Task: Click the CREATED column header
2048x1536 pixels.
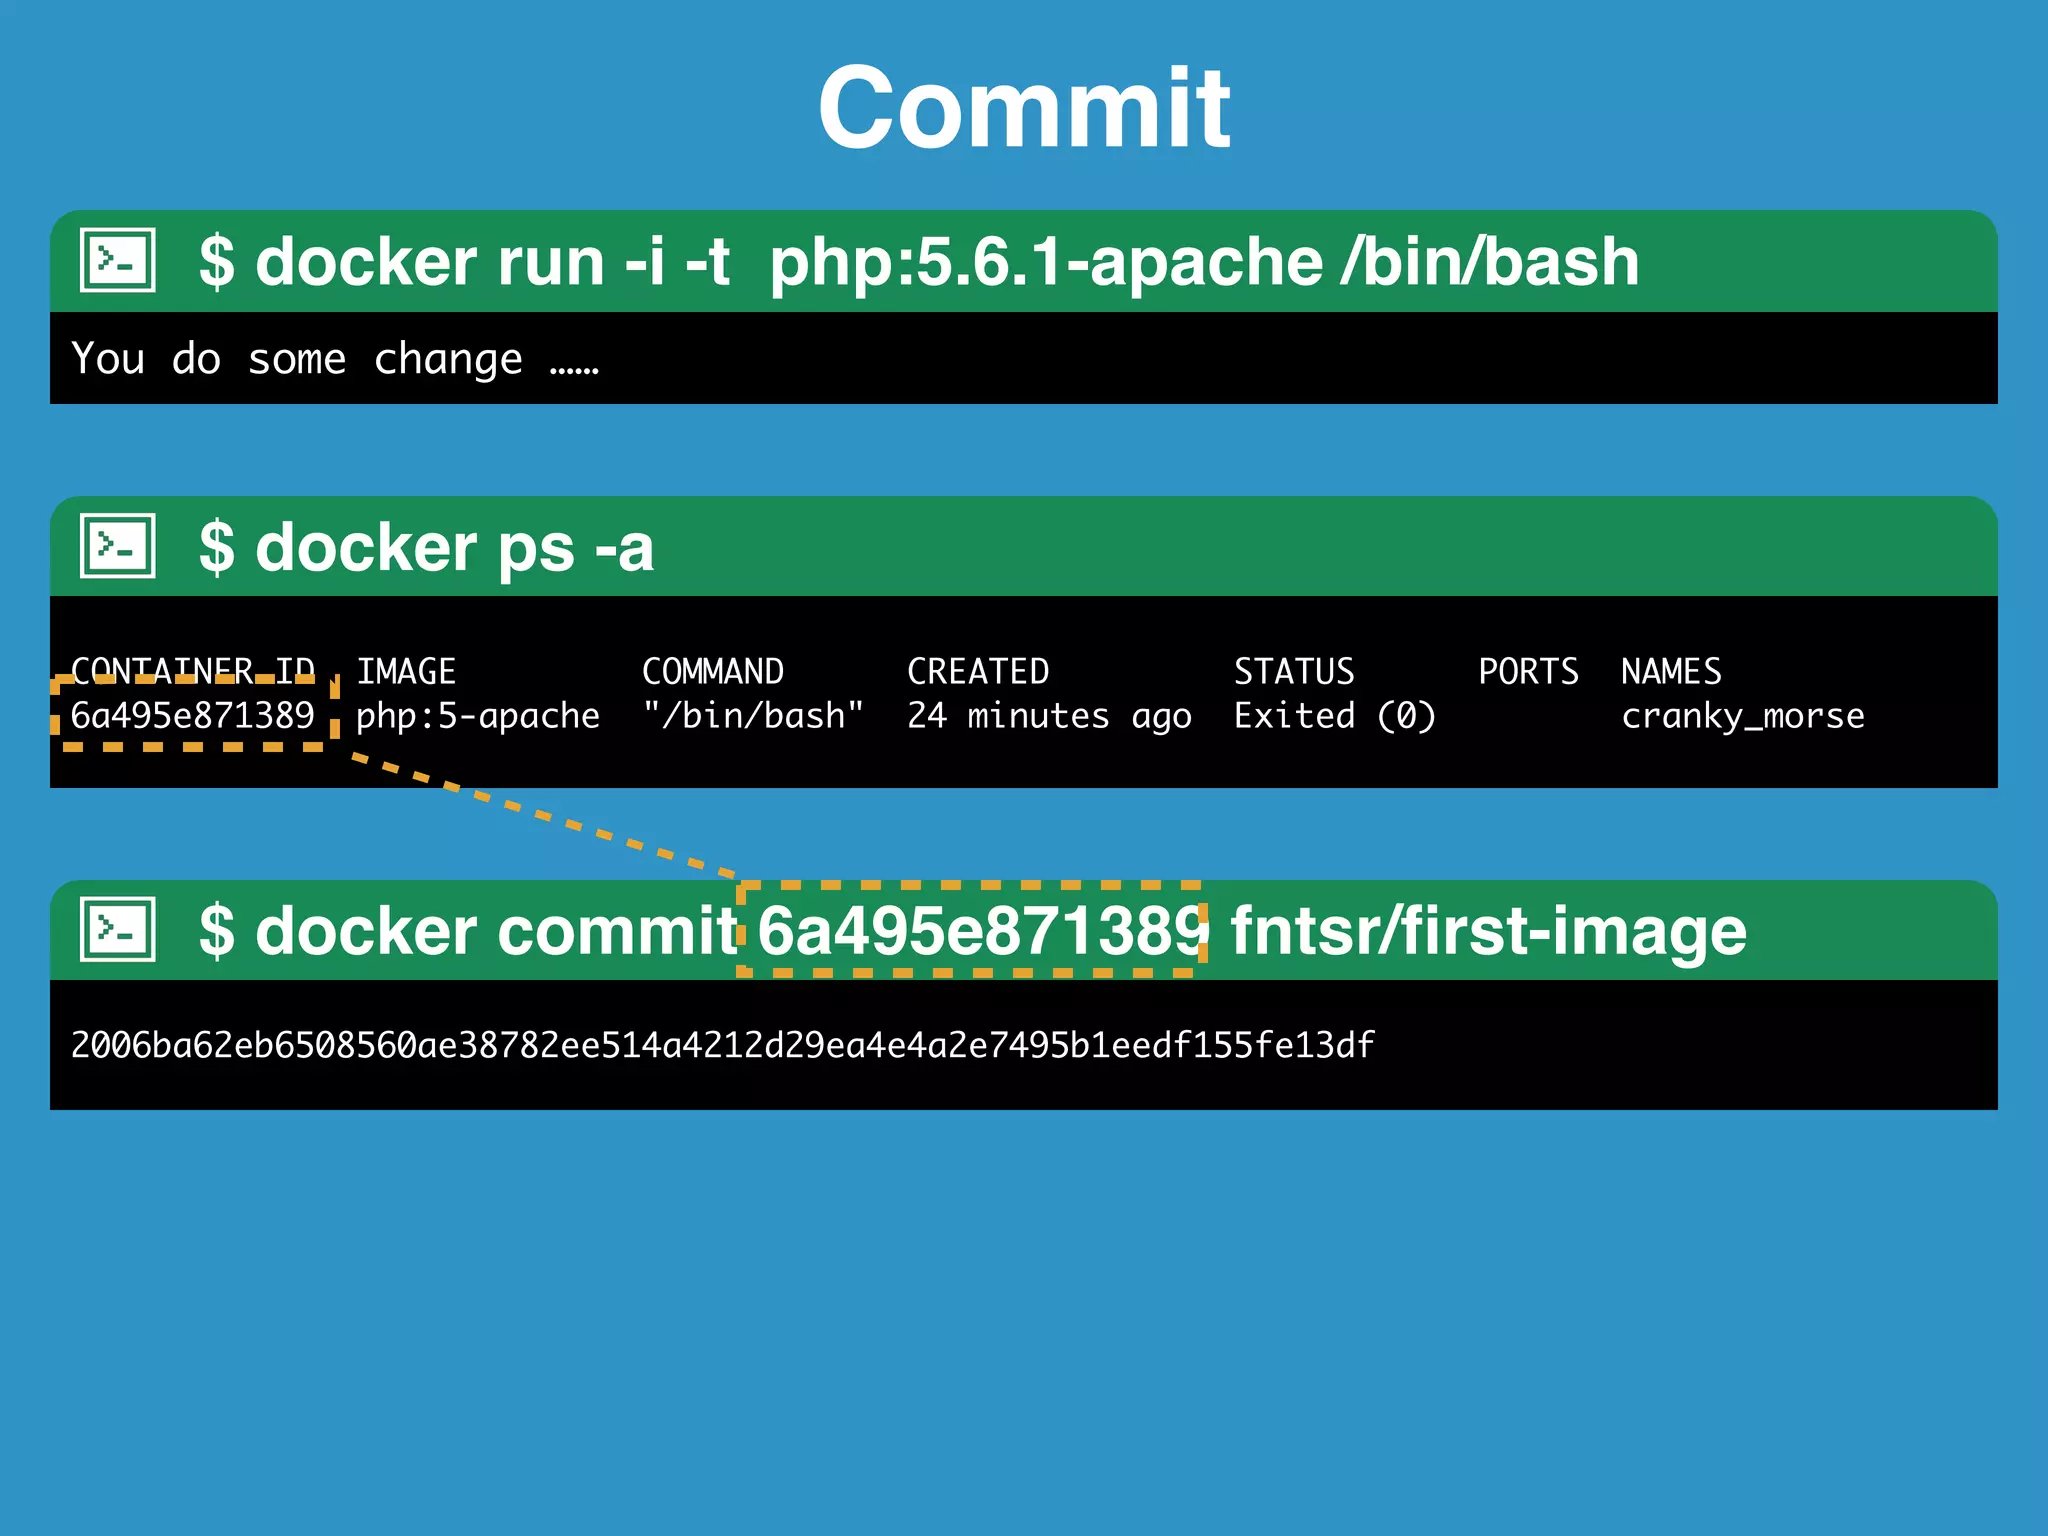Action: point(978,671)
